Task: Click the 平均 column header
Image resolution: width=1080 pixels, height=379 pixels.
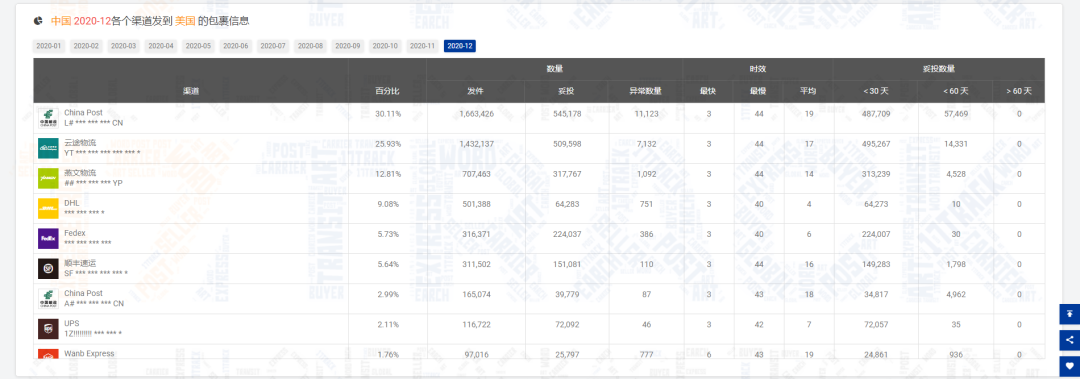Action: (808, 91)
